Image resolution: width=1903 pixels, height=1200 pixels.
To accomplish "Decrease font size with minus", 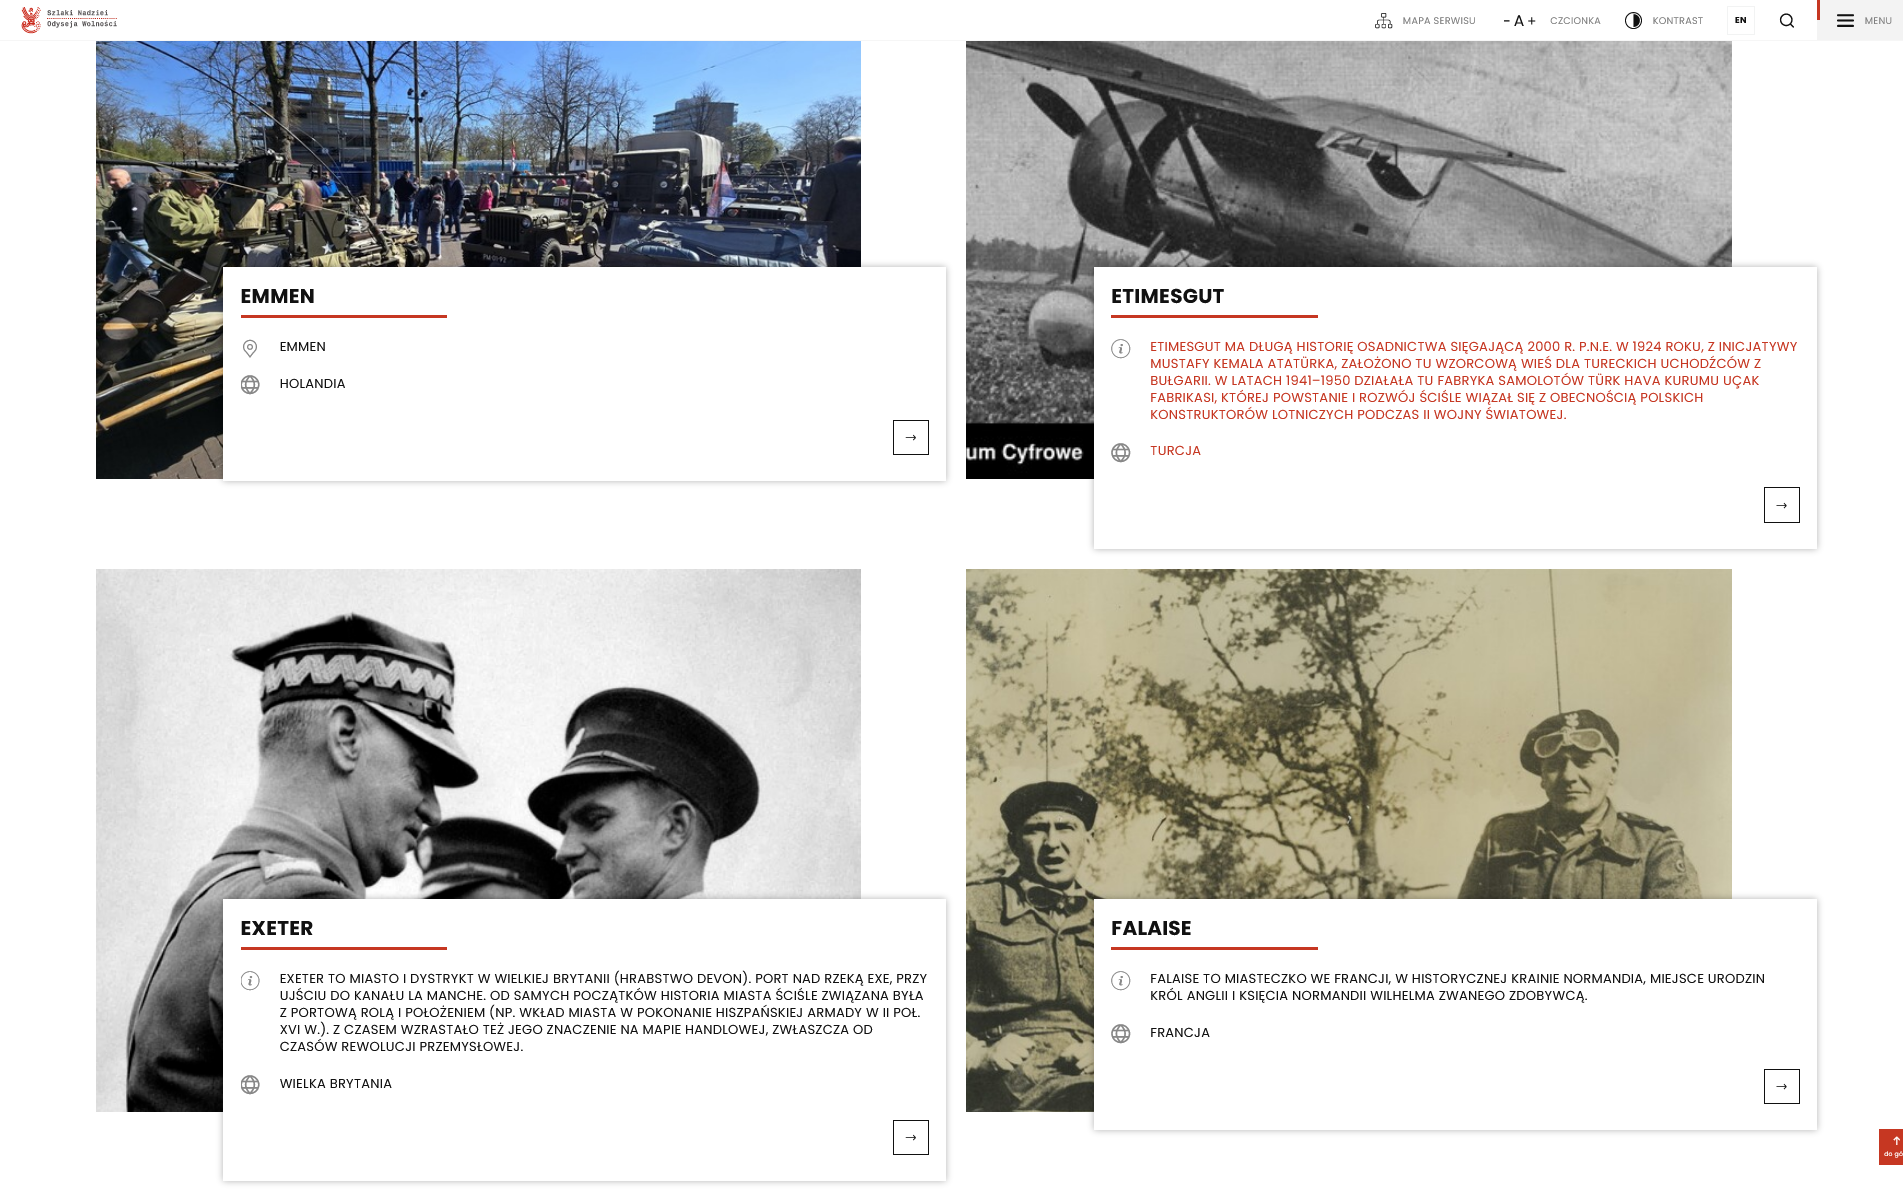I will (x=1506, y=21).
